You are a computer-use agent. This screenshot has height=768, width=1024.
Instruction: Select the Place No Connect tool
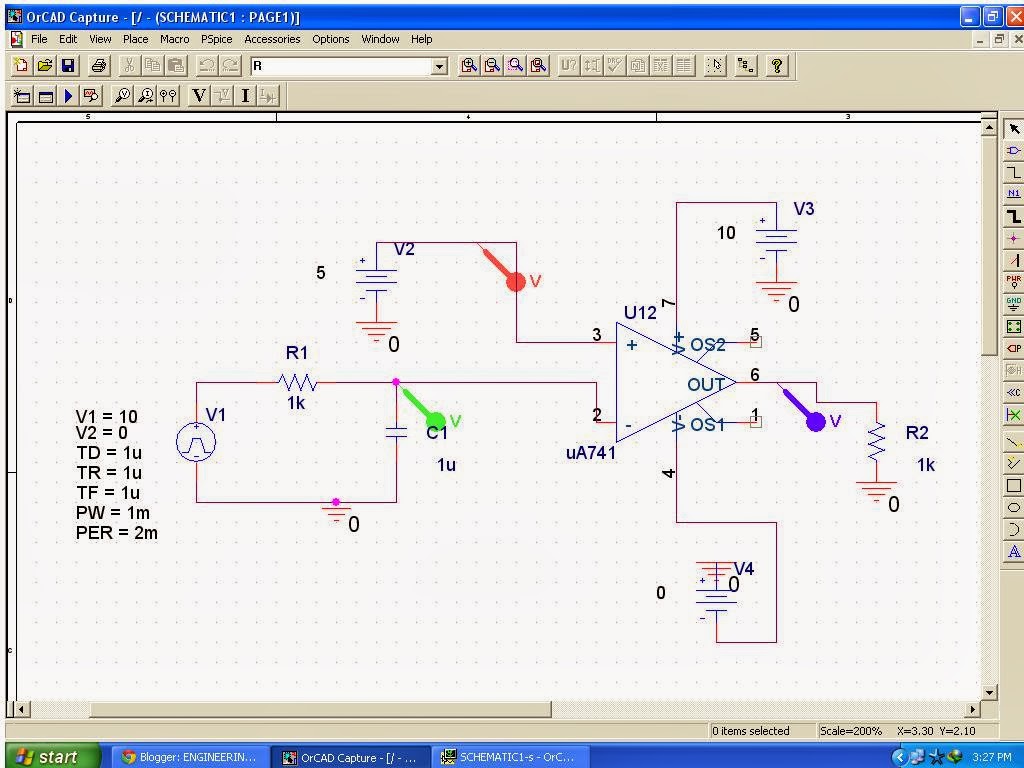(x=1014, y=414)
